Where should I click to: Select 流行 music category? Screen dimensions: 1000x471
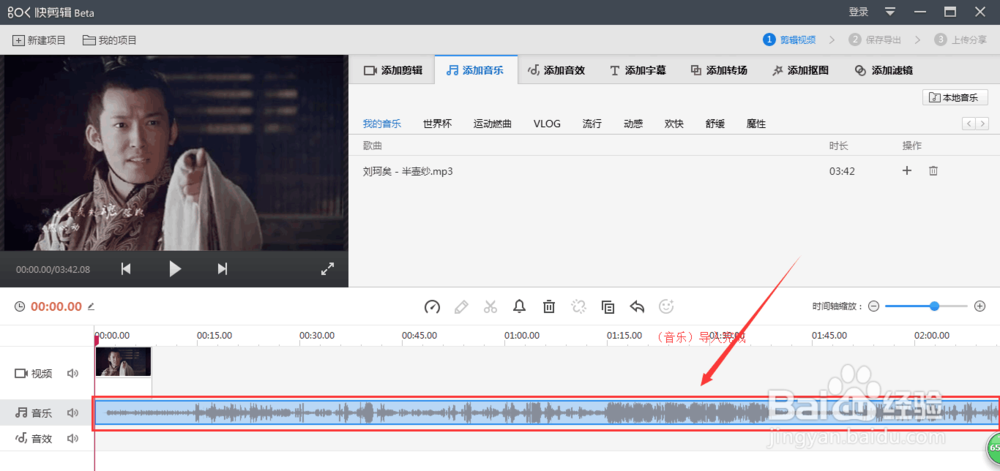[x=592, y=124]
